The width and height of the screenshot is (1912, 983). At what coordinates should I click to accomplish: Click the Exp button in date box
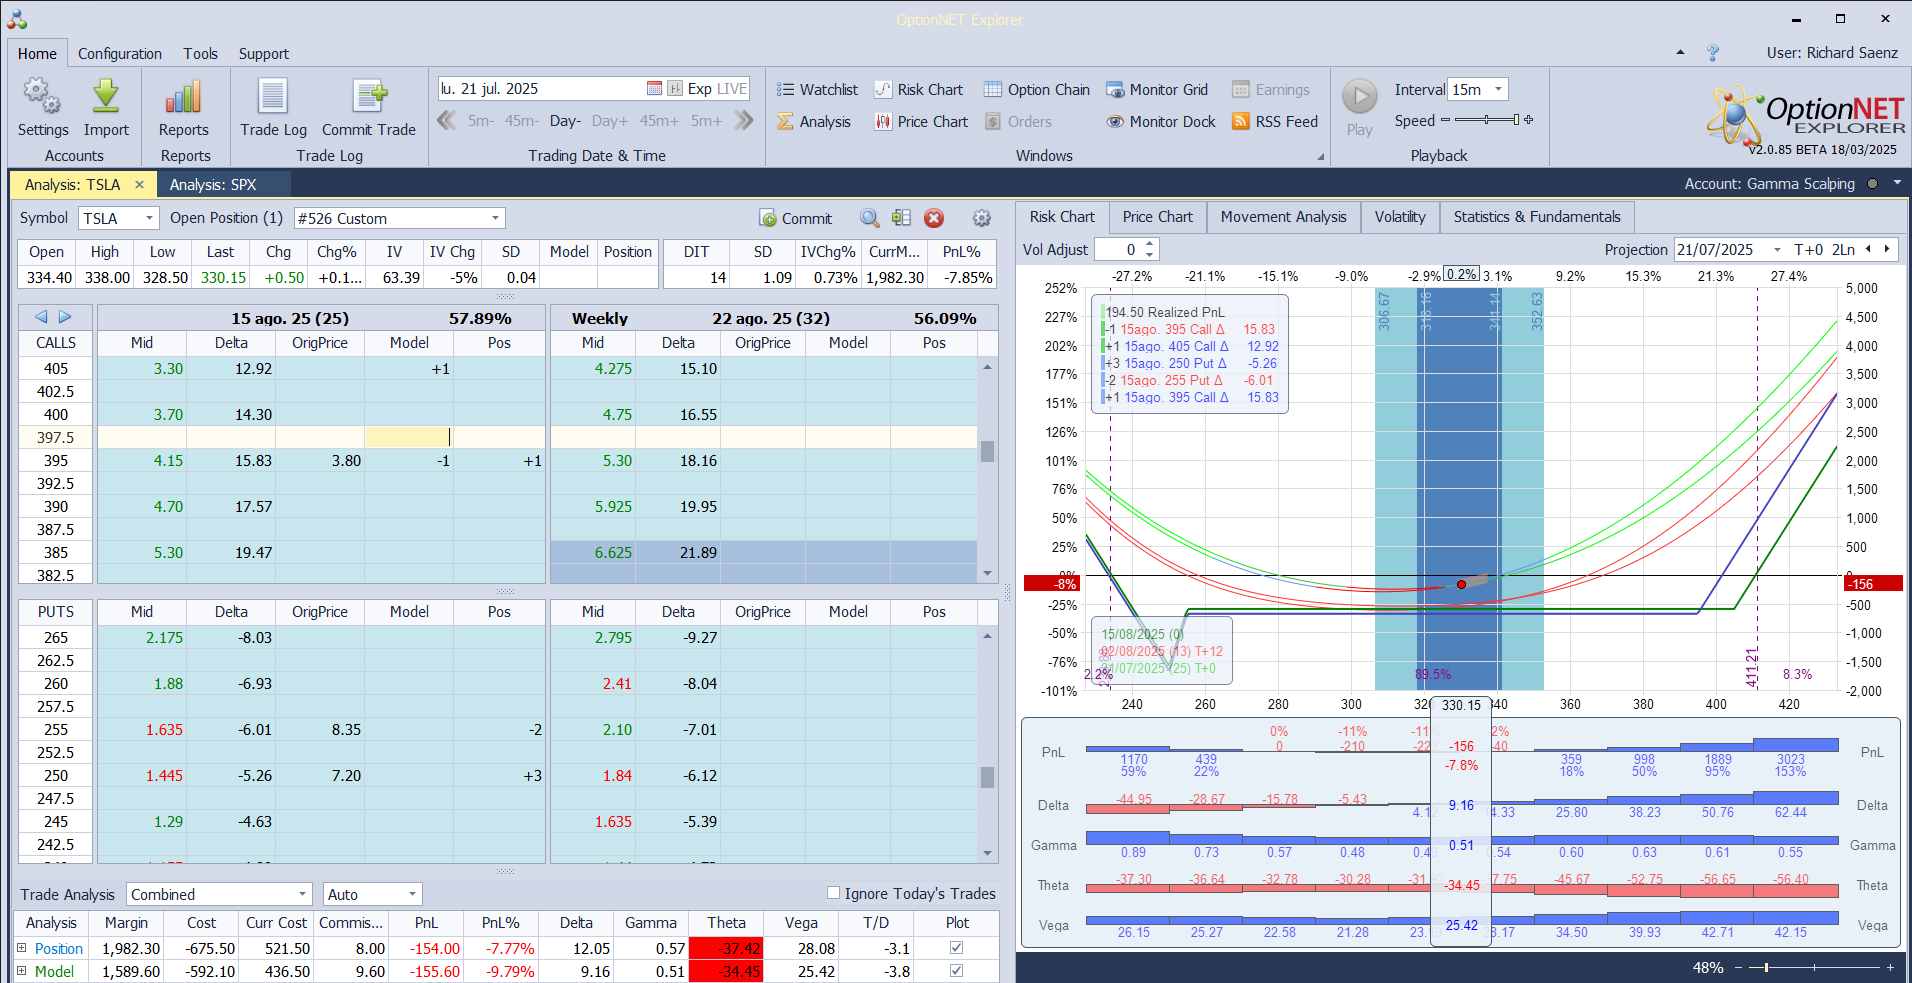700,89
